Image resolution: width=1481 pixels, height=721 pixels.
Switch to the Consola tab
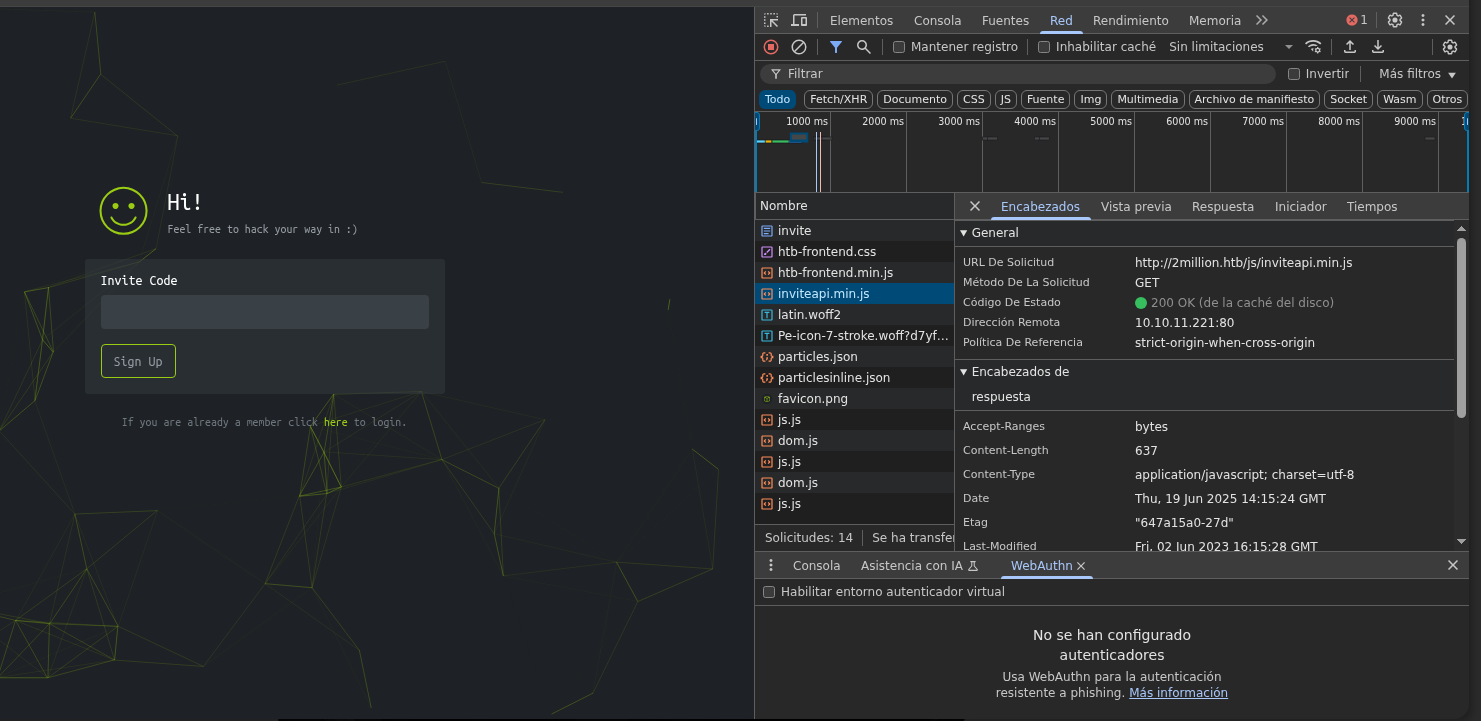tap(937, 20)
